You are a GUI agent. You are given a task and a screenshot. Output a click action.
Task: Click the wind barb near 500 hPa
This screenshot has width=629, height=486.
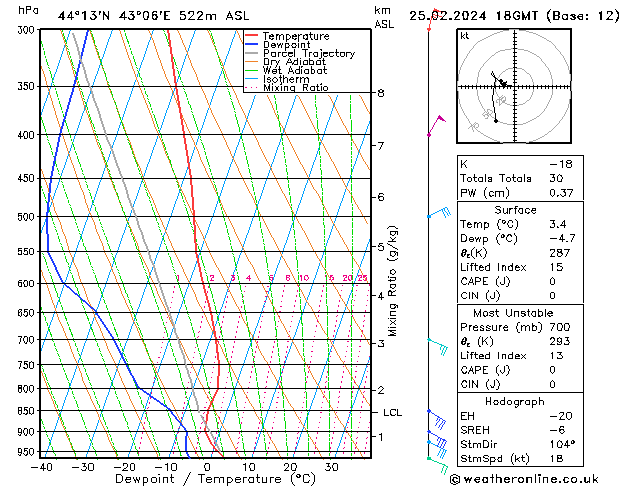coord(438,213)
